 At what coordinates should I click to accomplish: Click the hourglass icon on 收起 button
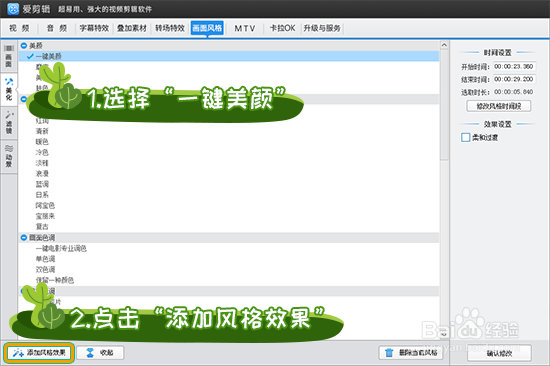point(90,353)
